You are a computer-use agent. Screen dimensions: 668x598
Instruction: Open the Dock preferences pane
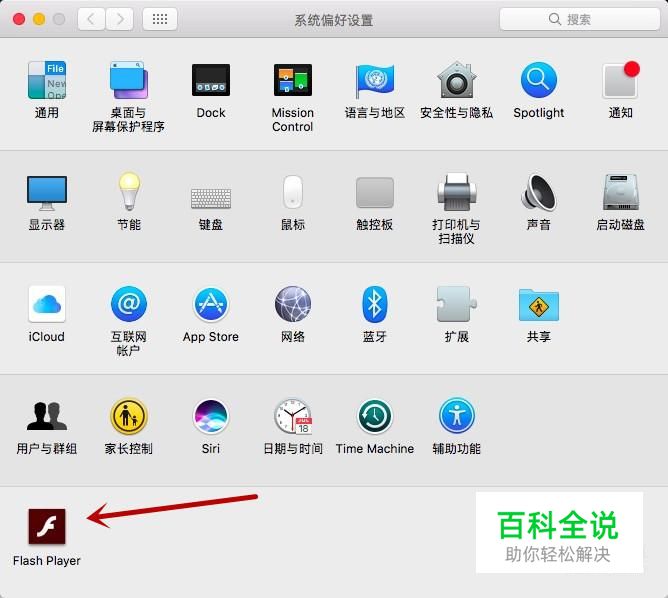[x=211, y=80]
